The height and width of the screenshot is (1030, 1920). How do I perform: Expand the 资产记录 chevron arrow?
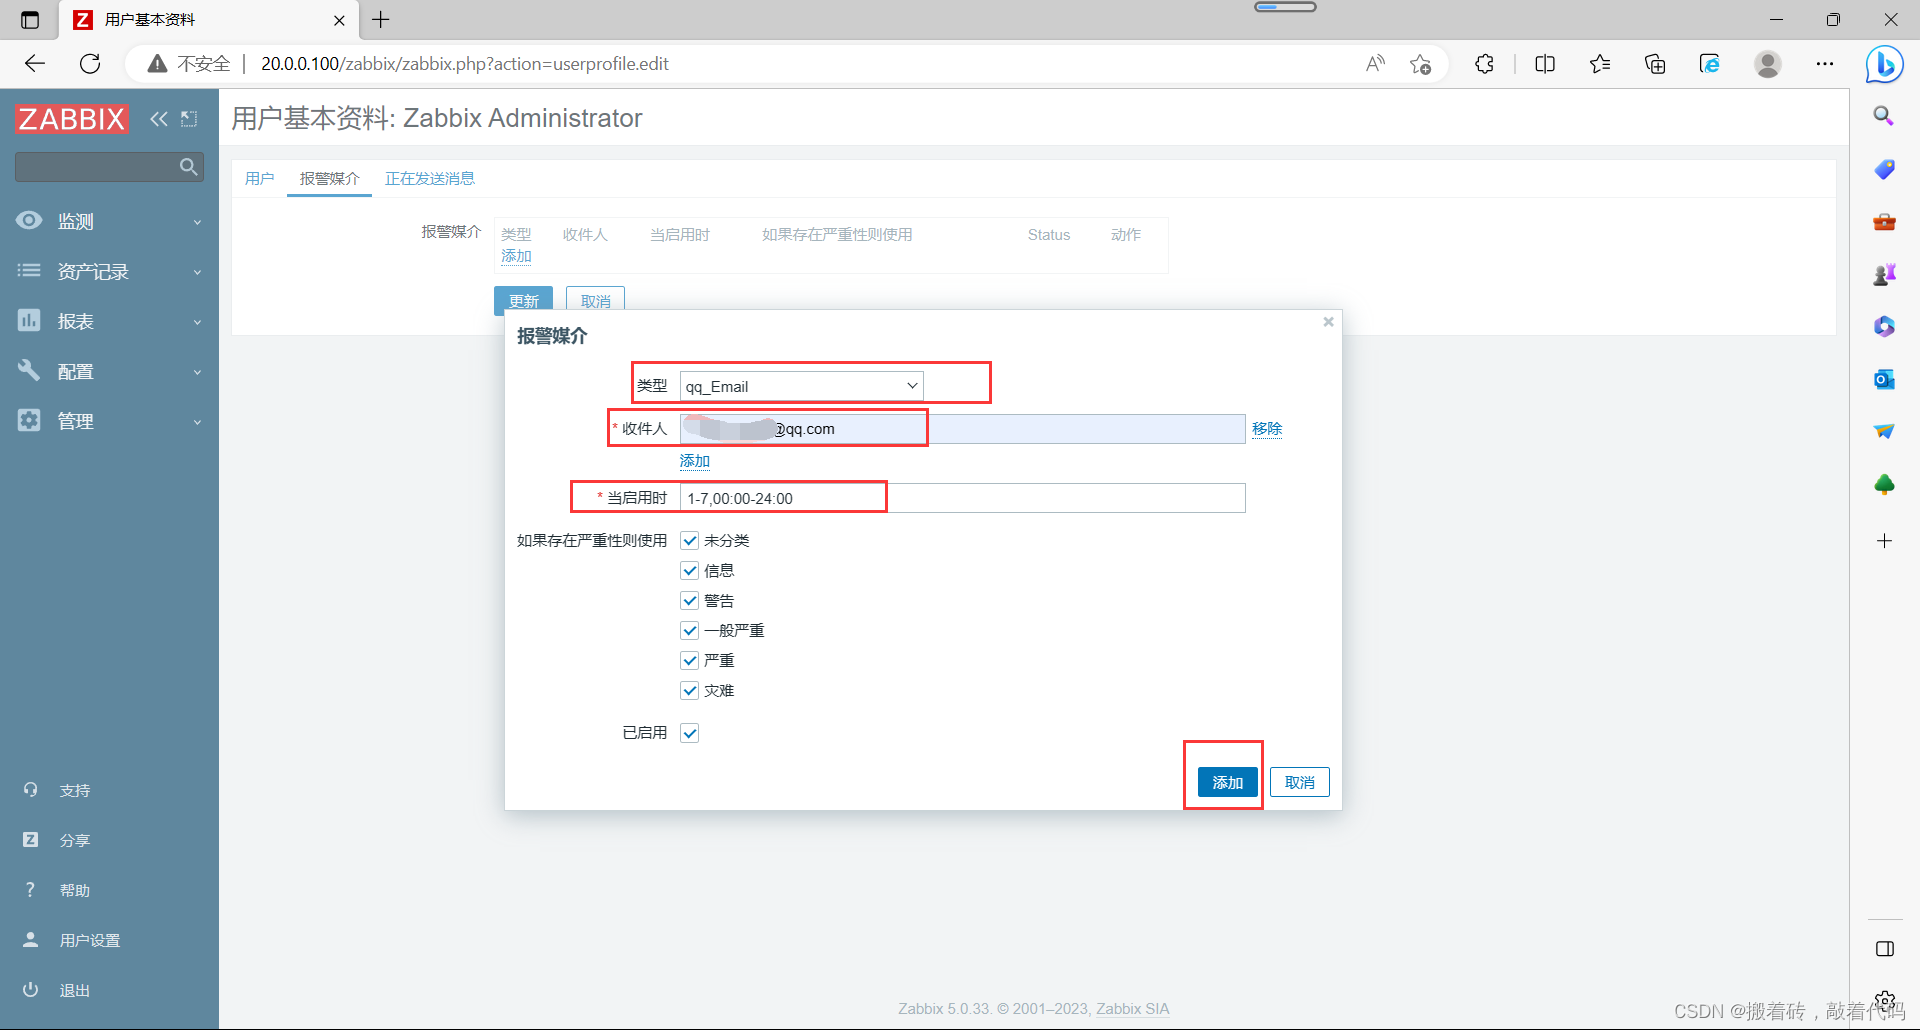click(197, 272)
